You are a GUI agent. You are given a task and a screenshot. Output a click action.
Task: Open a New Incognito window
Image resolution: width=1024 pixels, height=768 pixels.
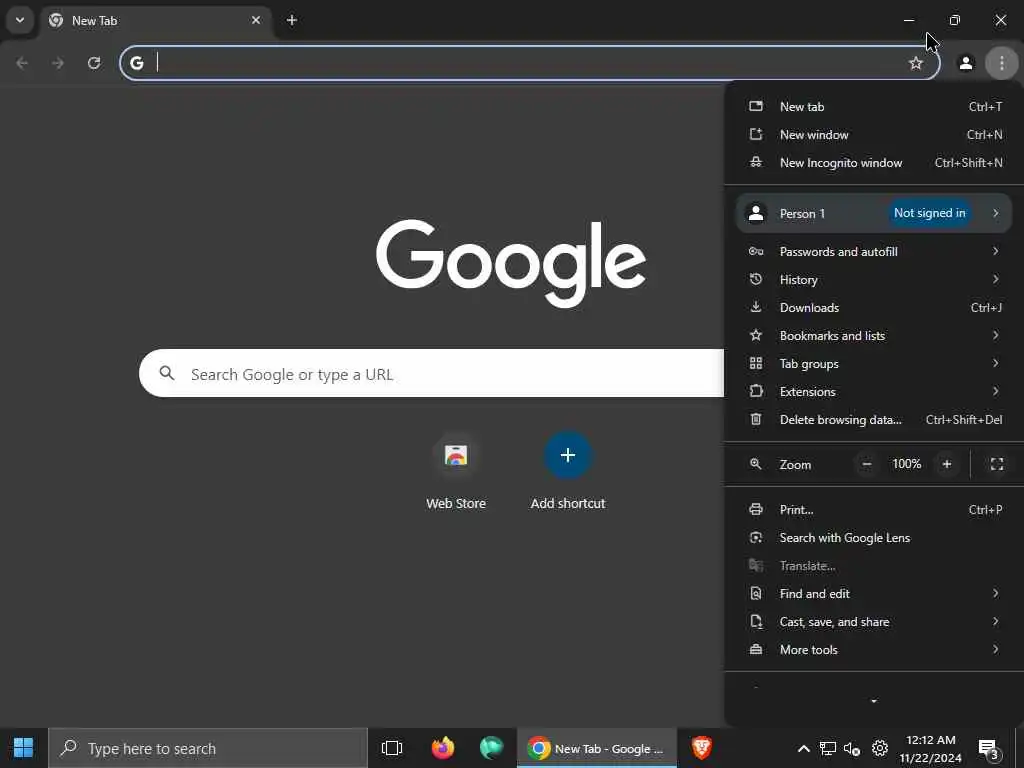[874, 163]
